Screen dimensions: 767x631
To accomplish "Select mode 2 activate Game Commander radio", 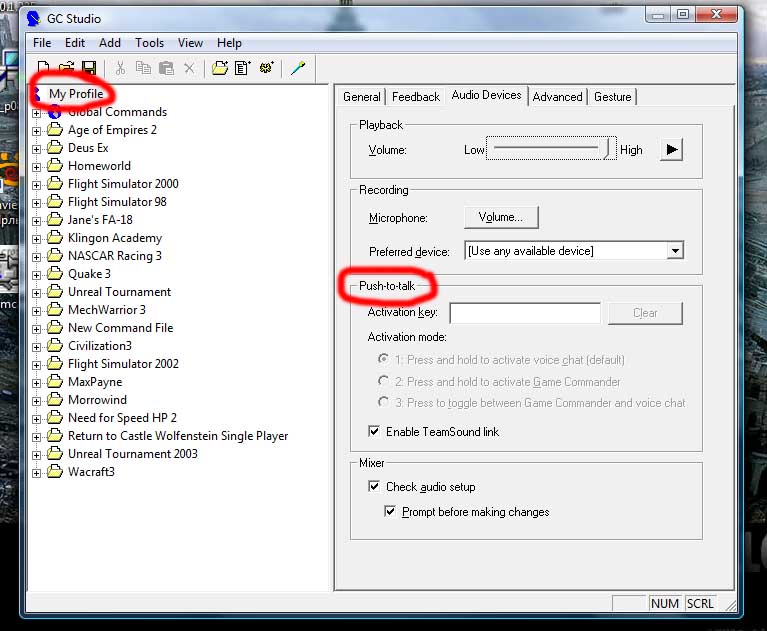I will [384, 381].
